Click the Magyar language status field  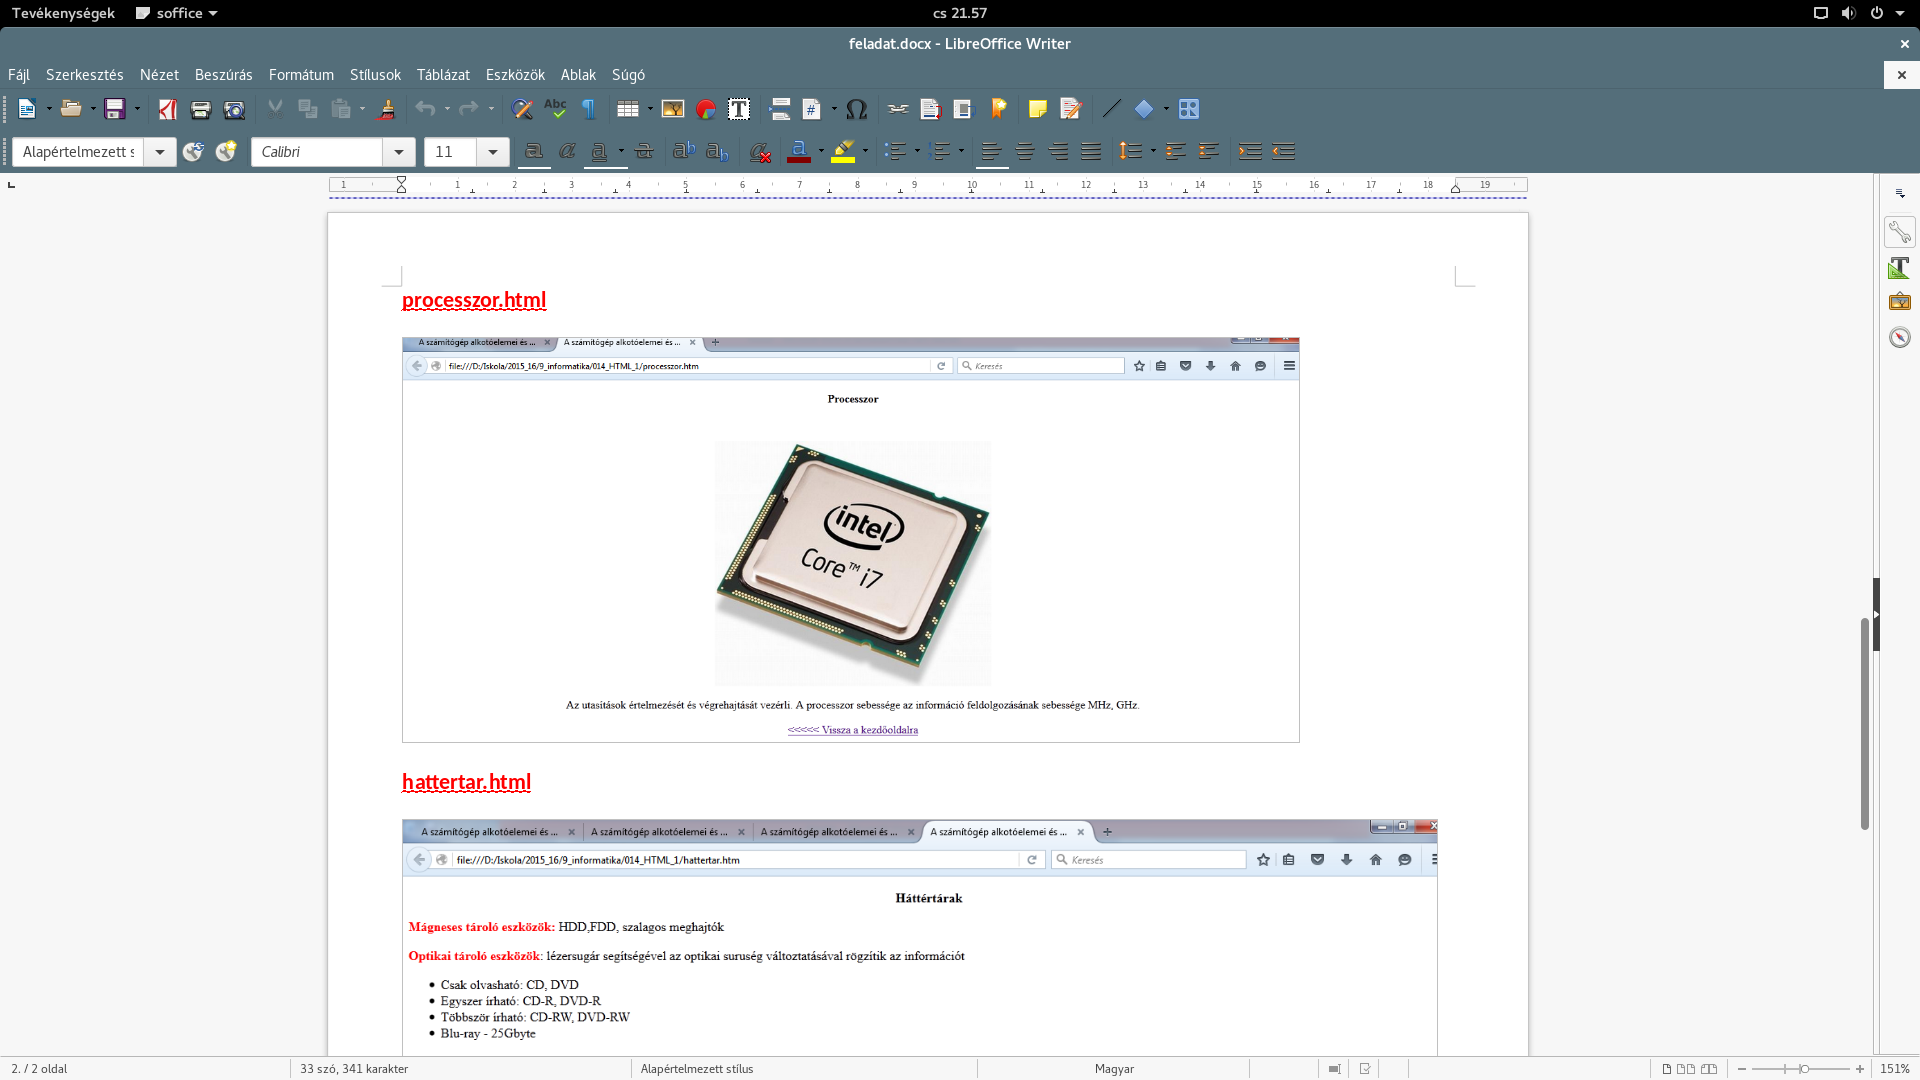(1114, 1069)
